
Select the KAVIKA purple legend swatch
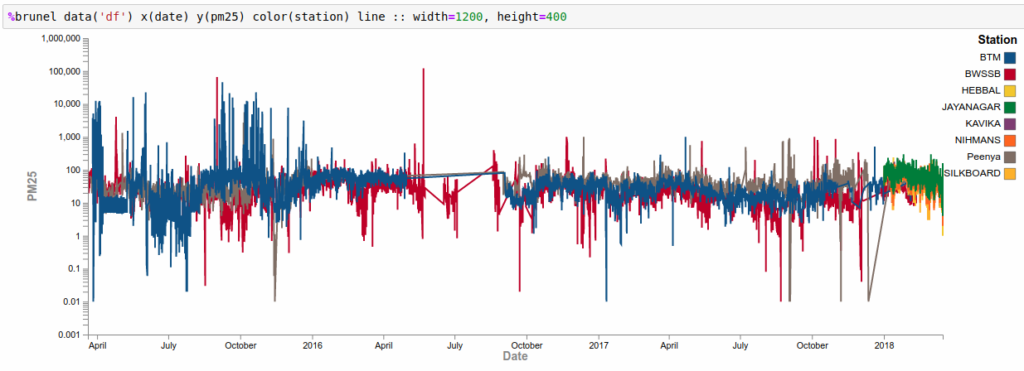1010,123
